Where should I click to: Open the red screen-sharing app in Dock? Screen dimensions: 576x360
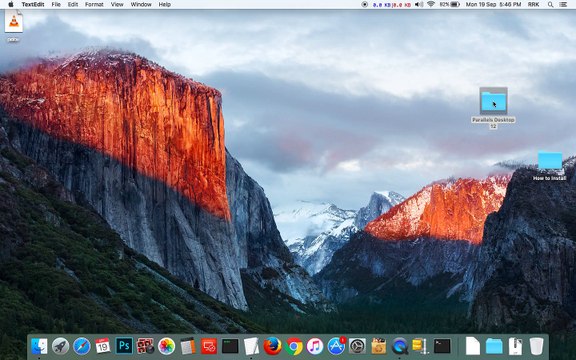click(209, 346)
